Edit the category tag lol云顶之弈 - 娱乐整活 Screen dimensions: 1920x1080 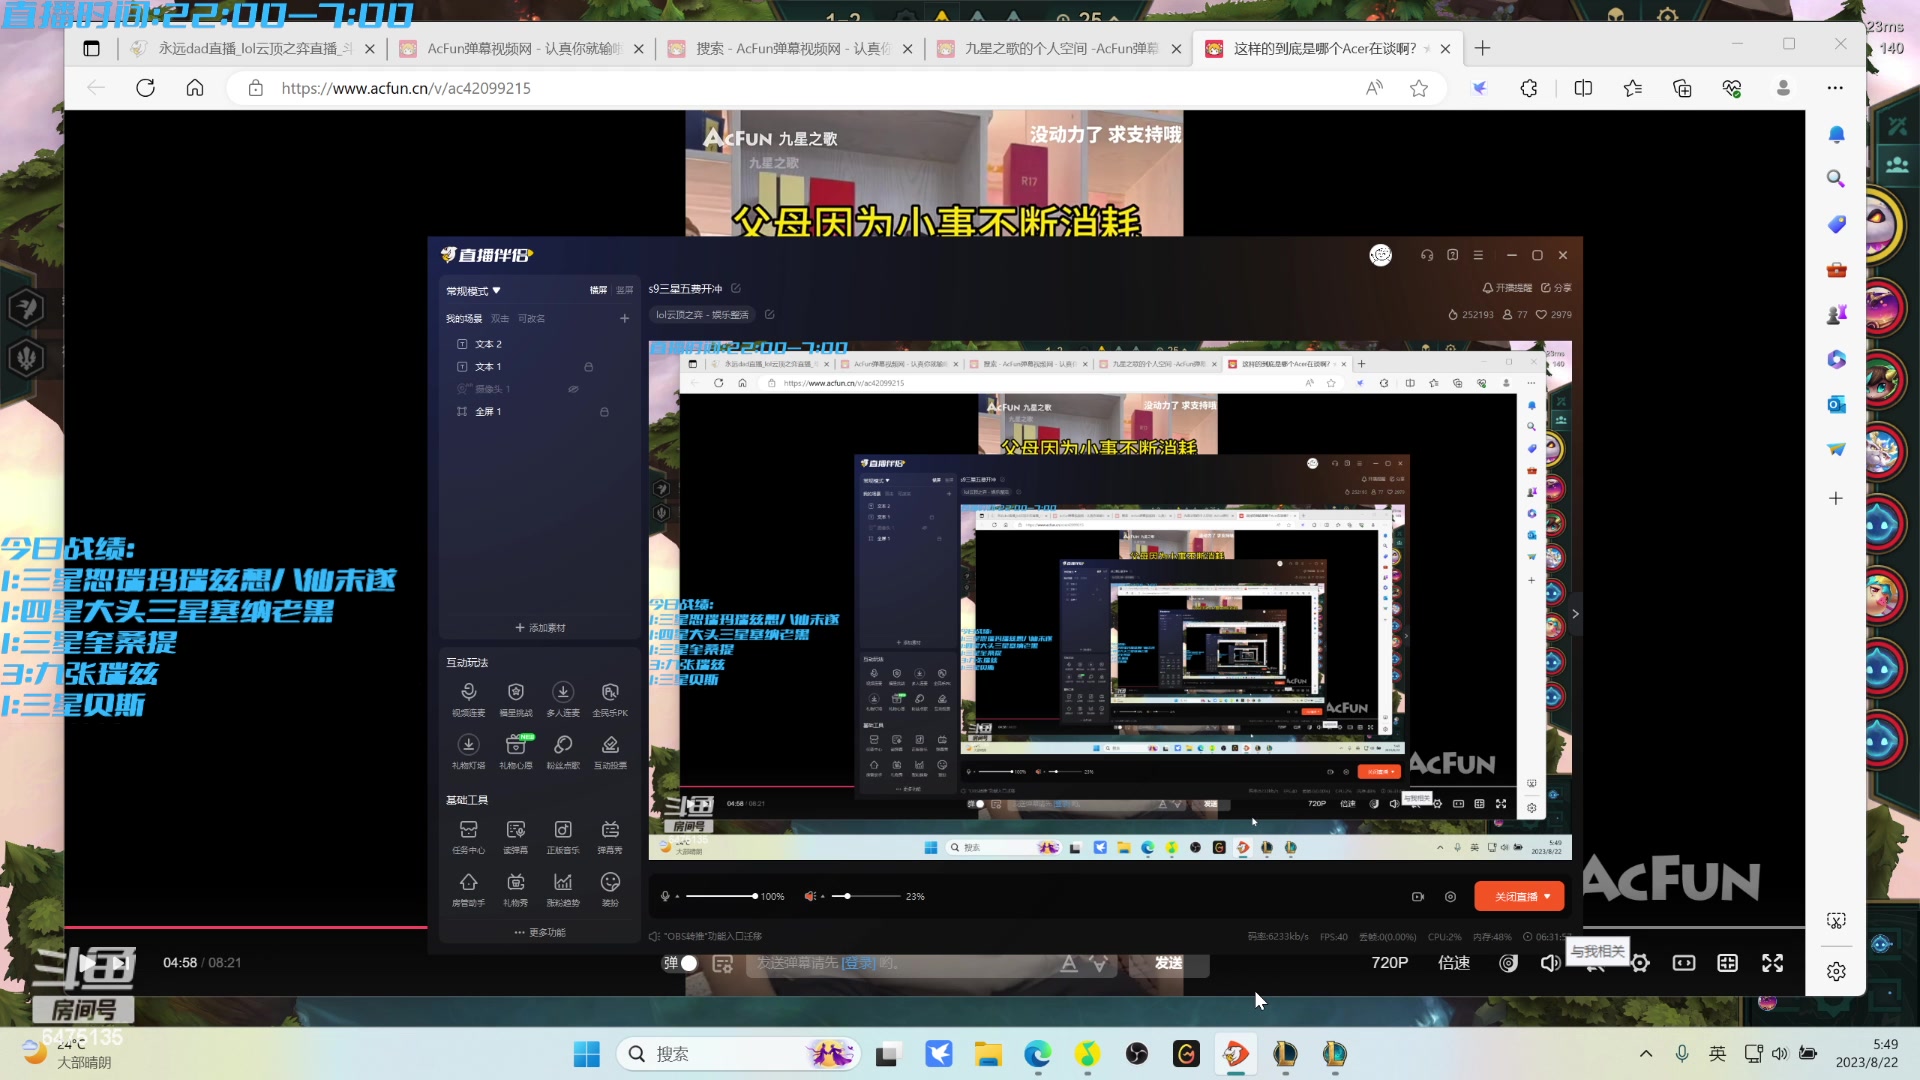tap(770, 314)
